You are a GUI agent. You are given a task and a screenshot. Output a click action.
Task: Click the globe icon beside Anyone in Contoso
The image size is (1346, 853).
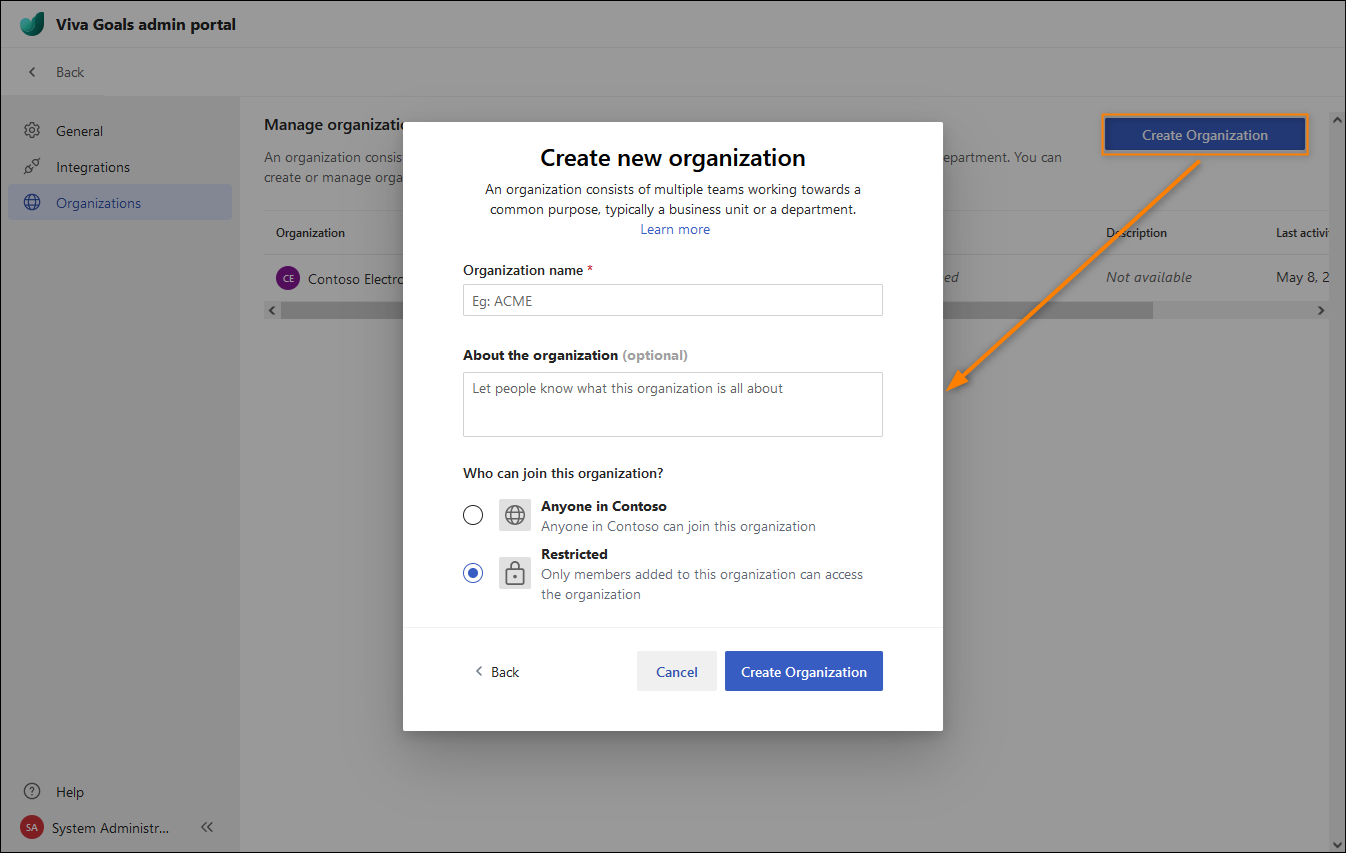tap(515, 515)
